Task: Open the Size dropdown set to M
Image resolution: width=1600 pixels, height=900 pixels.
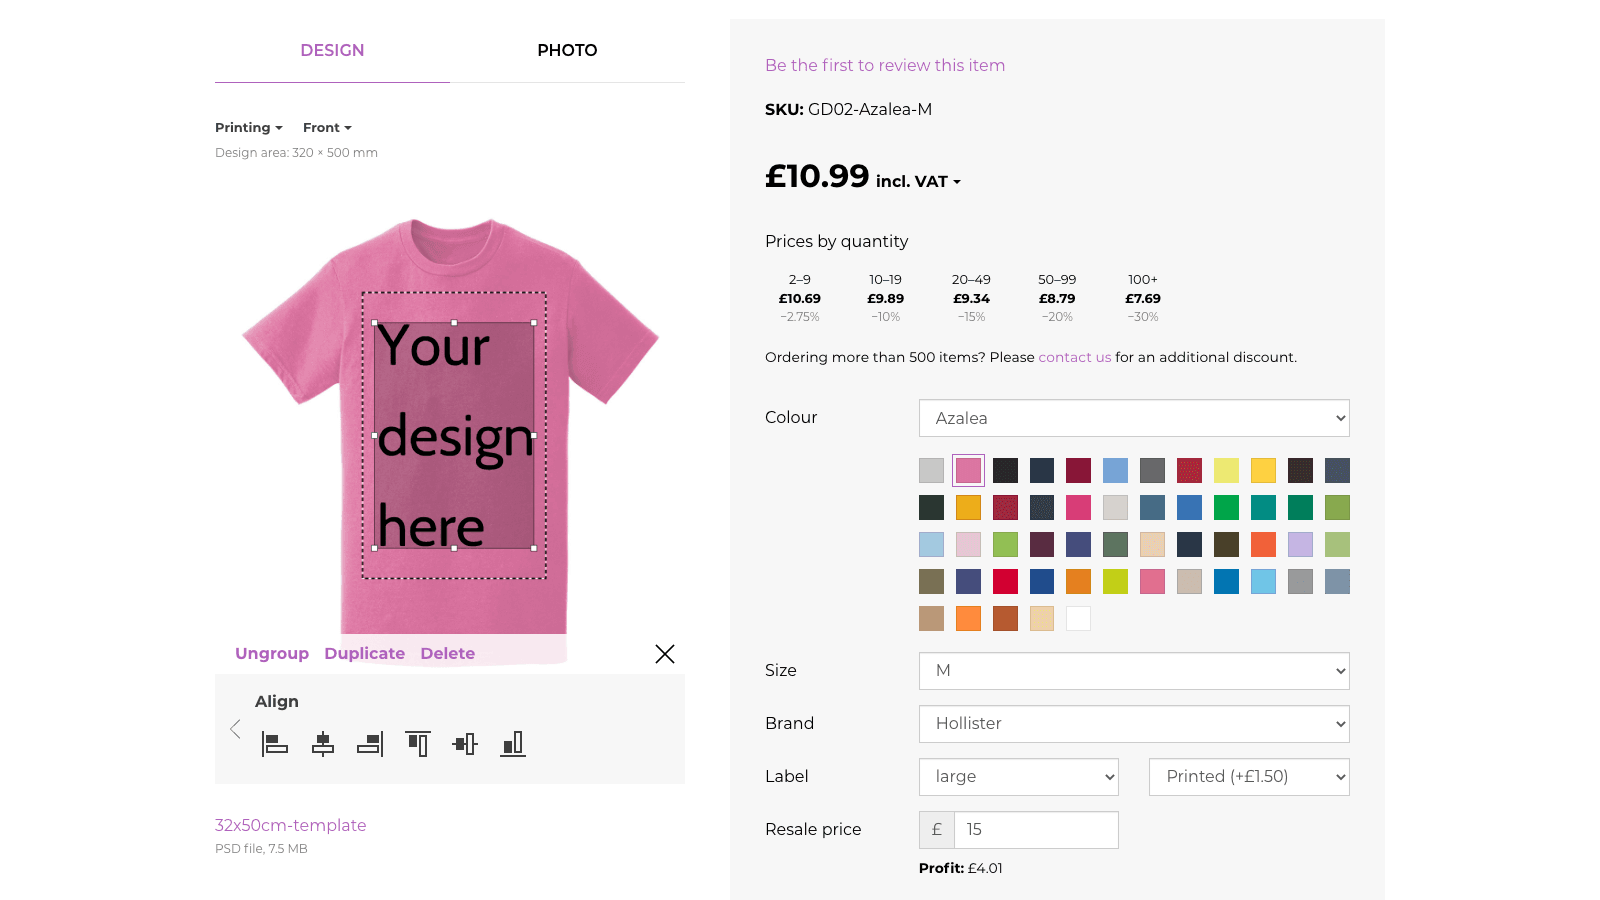Action: click(x=1133, y=671)
